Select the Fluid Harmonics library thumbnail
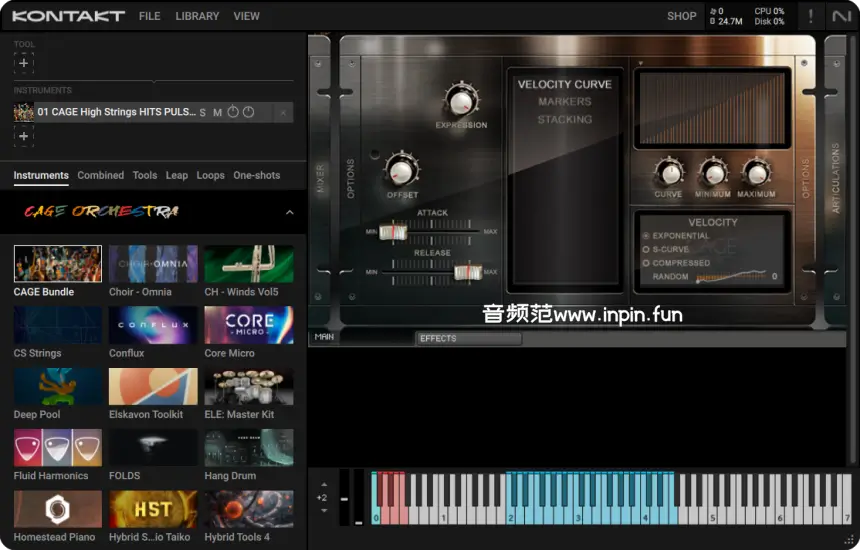Image resolution: width=860 pixels, height=550 pixels. point(58,448)
